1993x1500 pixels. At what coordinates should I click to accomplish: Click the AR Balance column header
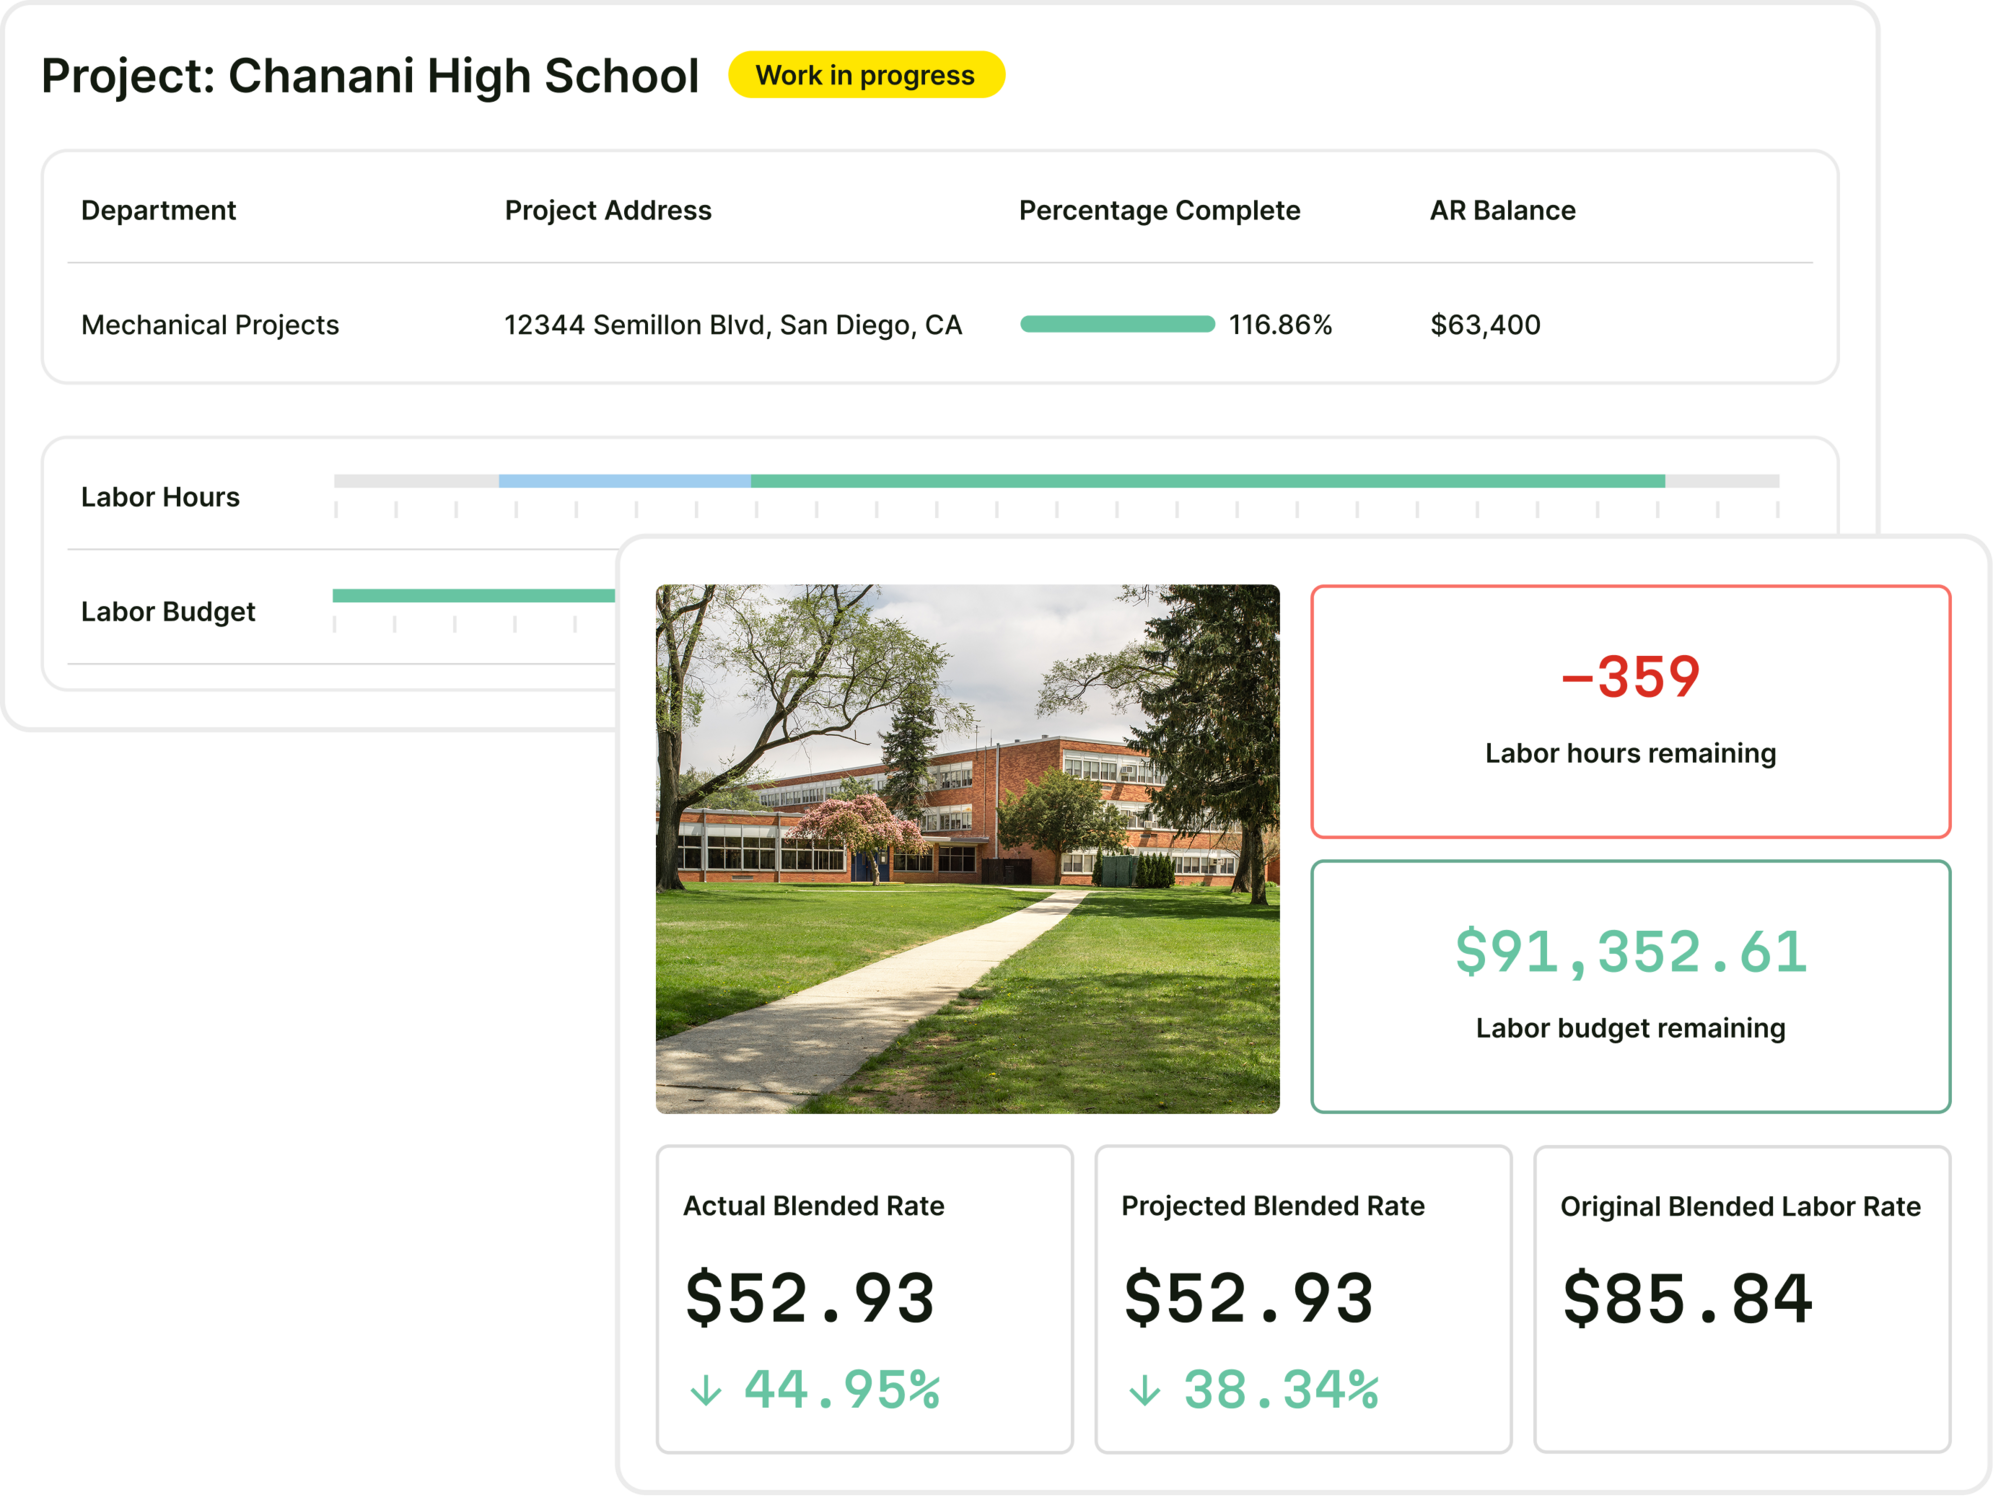tap(1502, 210)
